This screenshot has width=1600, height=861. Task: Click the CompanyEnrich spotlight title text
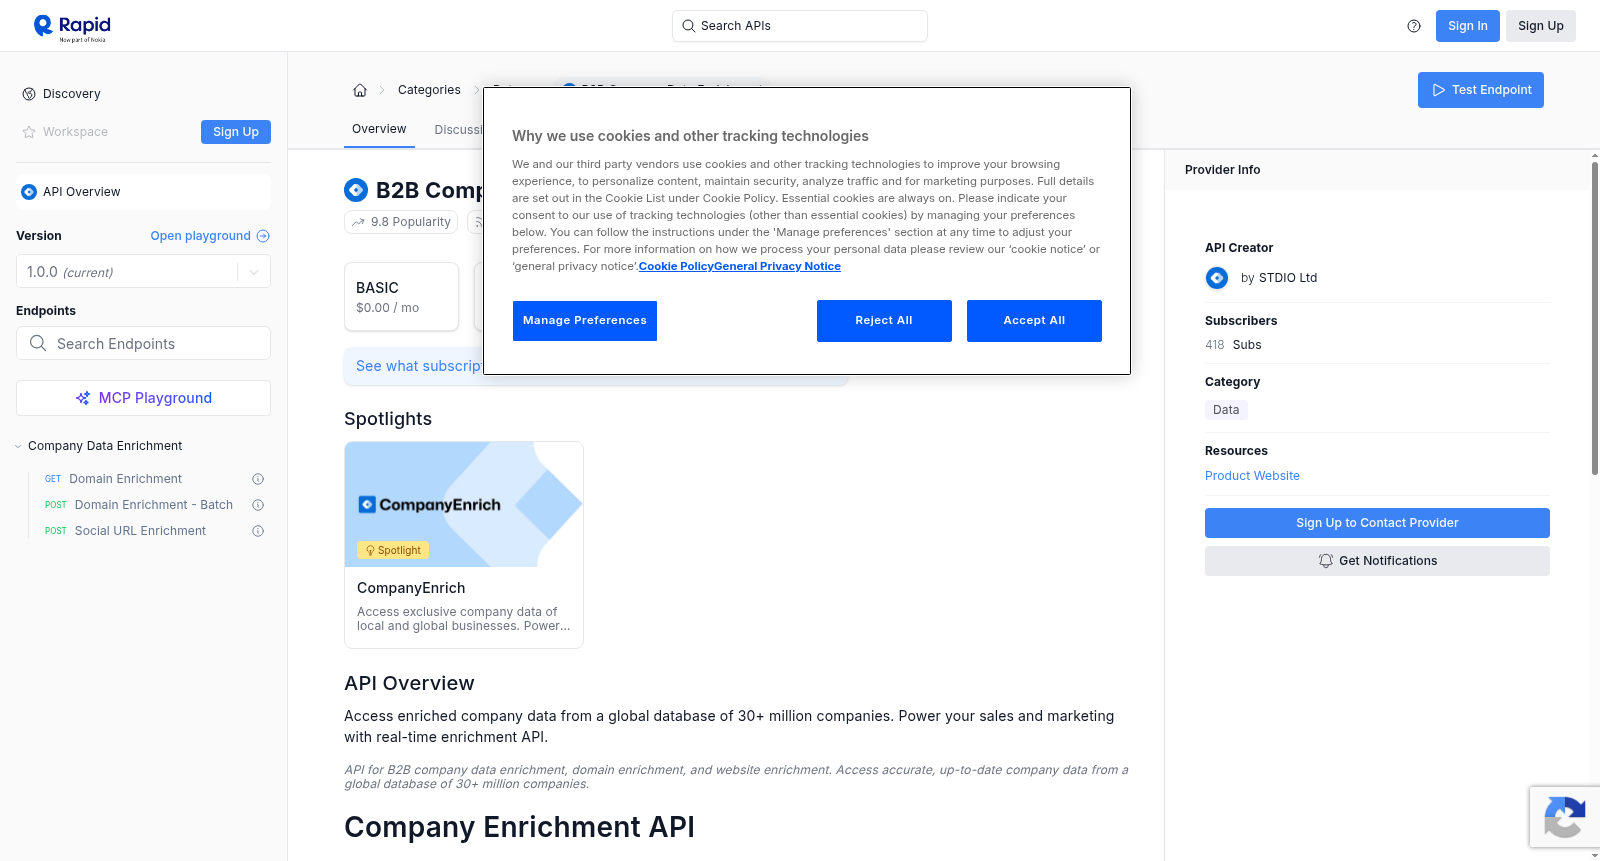pos(411,588)
